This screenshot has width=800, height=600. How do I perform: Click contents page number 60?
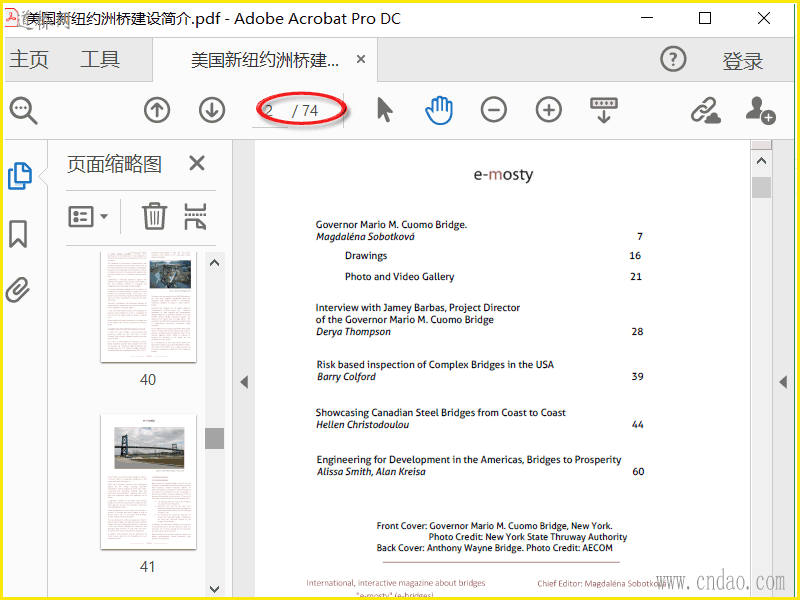coord(638,471)
